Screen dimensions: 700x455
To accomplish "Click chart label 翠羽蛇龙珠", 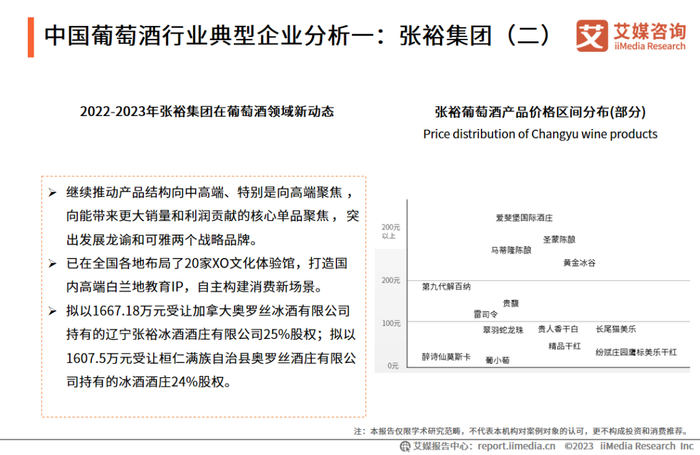I will [503, 330].
